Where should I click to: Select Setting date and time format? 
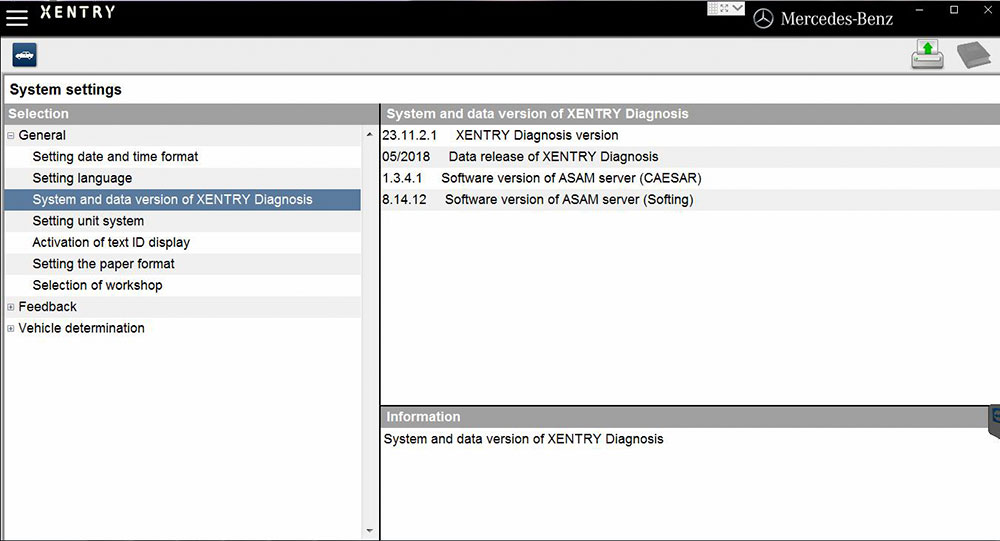115,157
